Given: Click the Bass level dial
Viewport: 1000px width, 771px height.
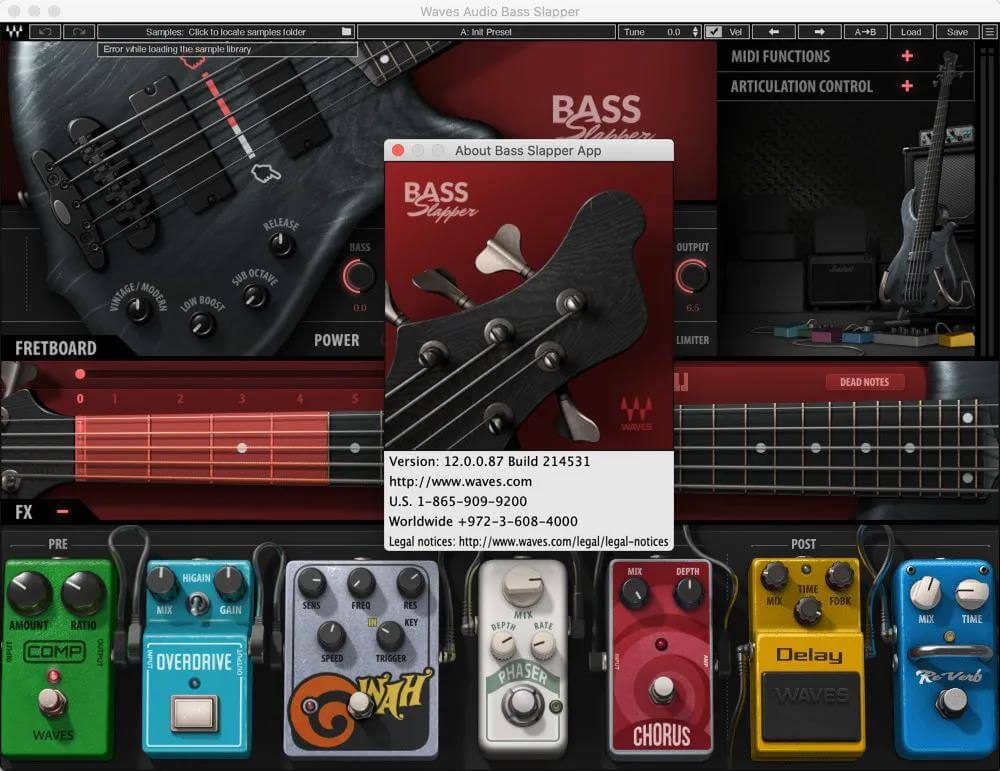Looking at the screenshot, I should coord(358,276).
